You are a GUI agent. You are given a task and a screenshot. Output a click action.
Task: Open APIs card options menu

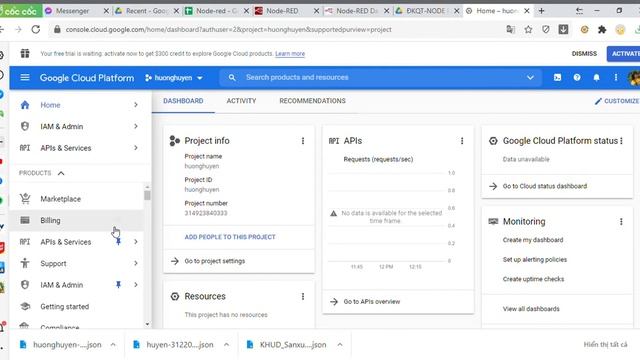tap(462, 141)
